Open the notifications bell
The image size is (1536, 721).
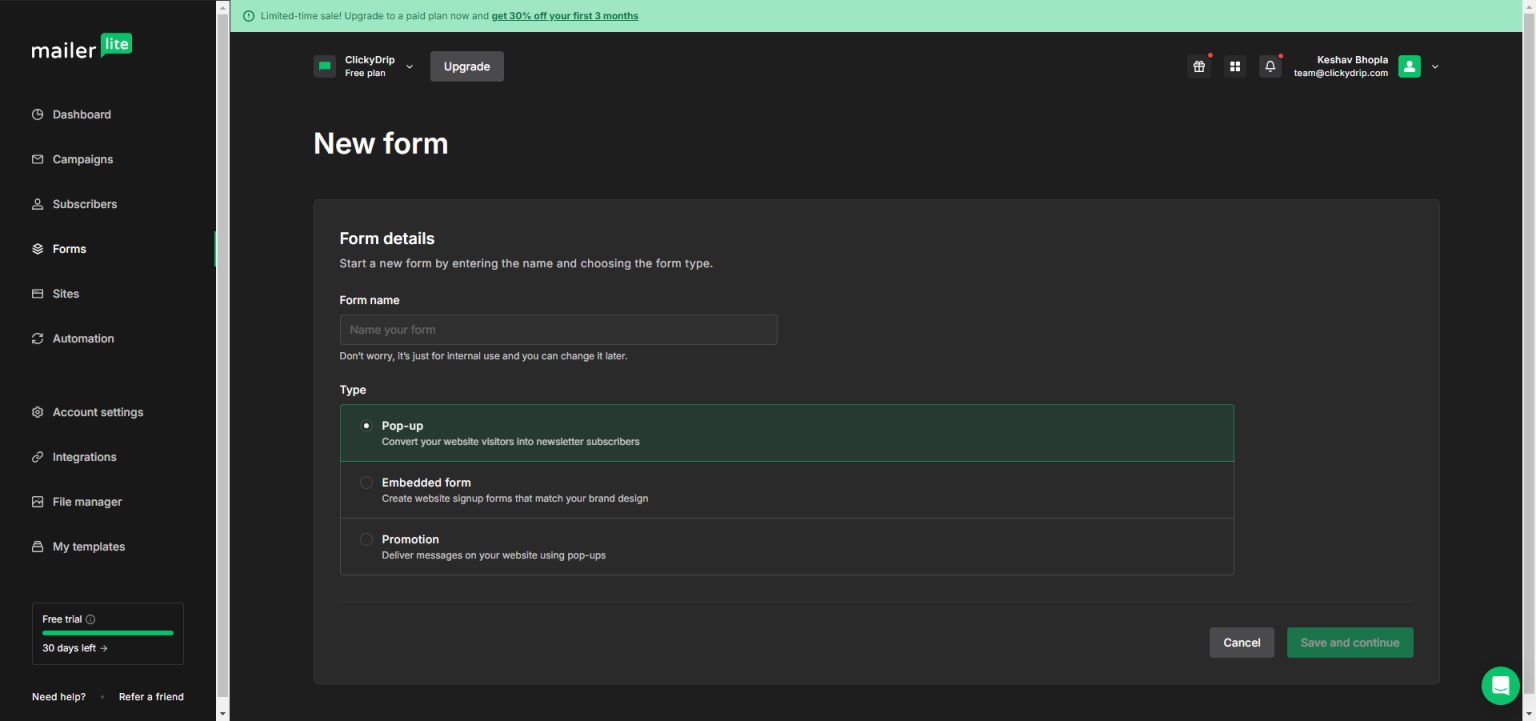pos(1270,67)
